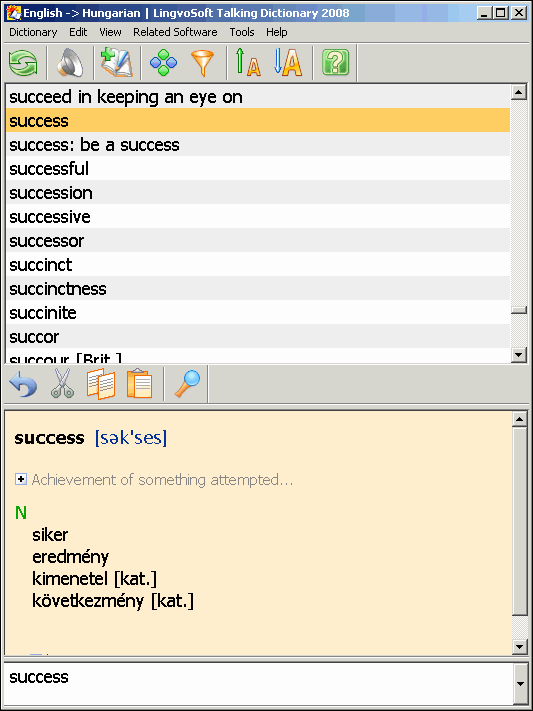
Task: Select 'succession' entry in the list
Action: pyautogui.click(x=258, y=193)
